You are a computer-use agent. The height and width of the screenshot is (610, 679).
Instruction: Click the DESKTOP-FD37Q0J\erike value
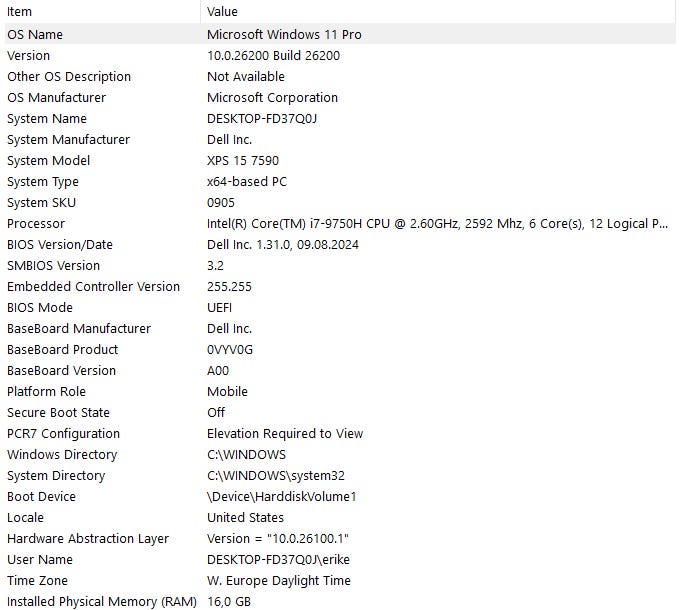coord(278,559)
